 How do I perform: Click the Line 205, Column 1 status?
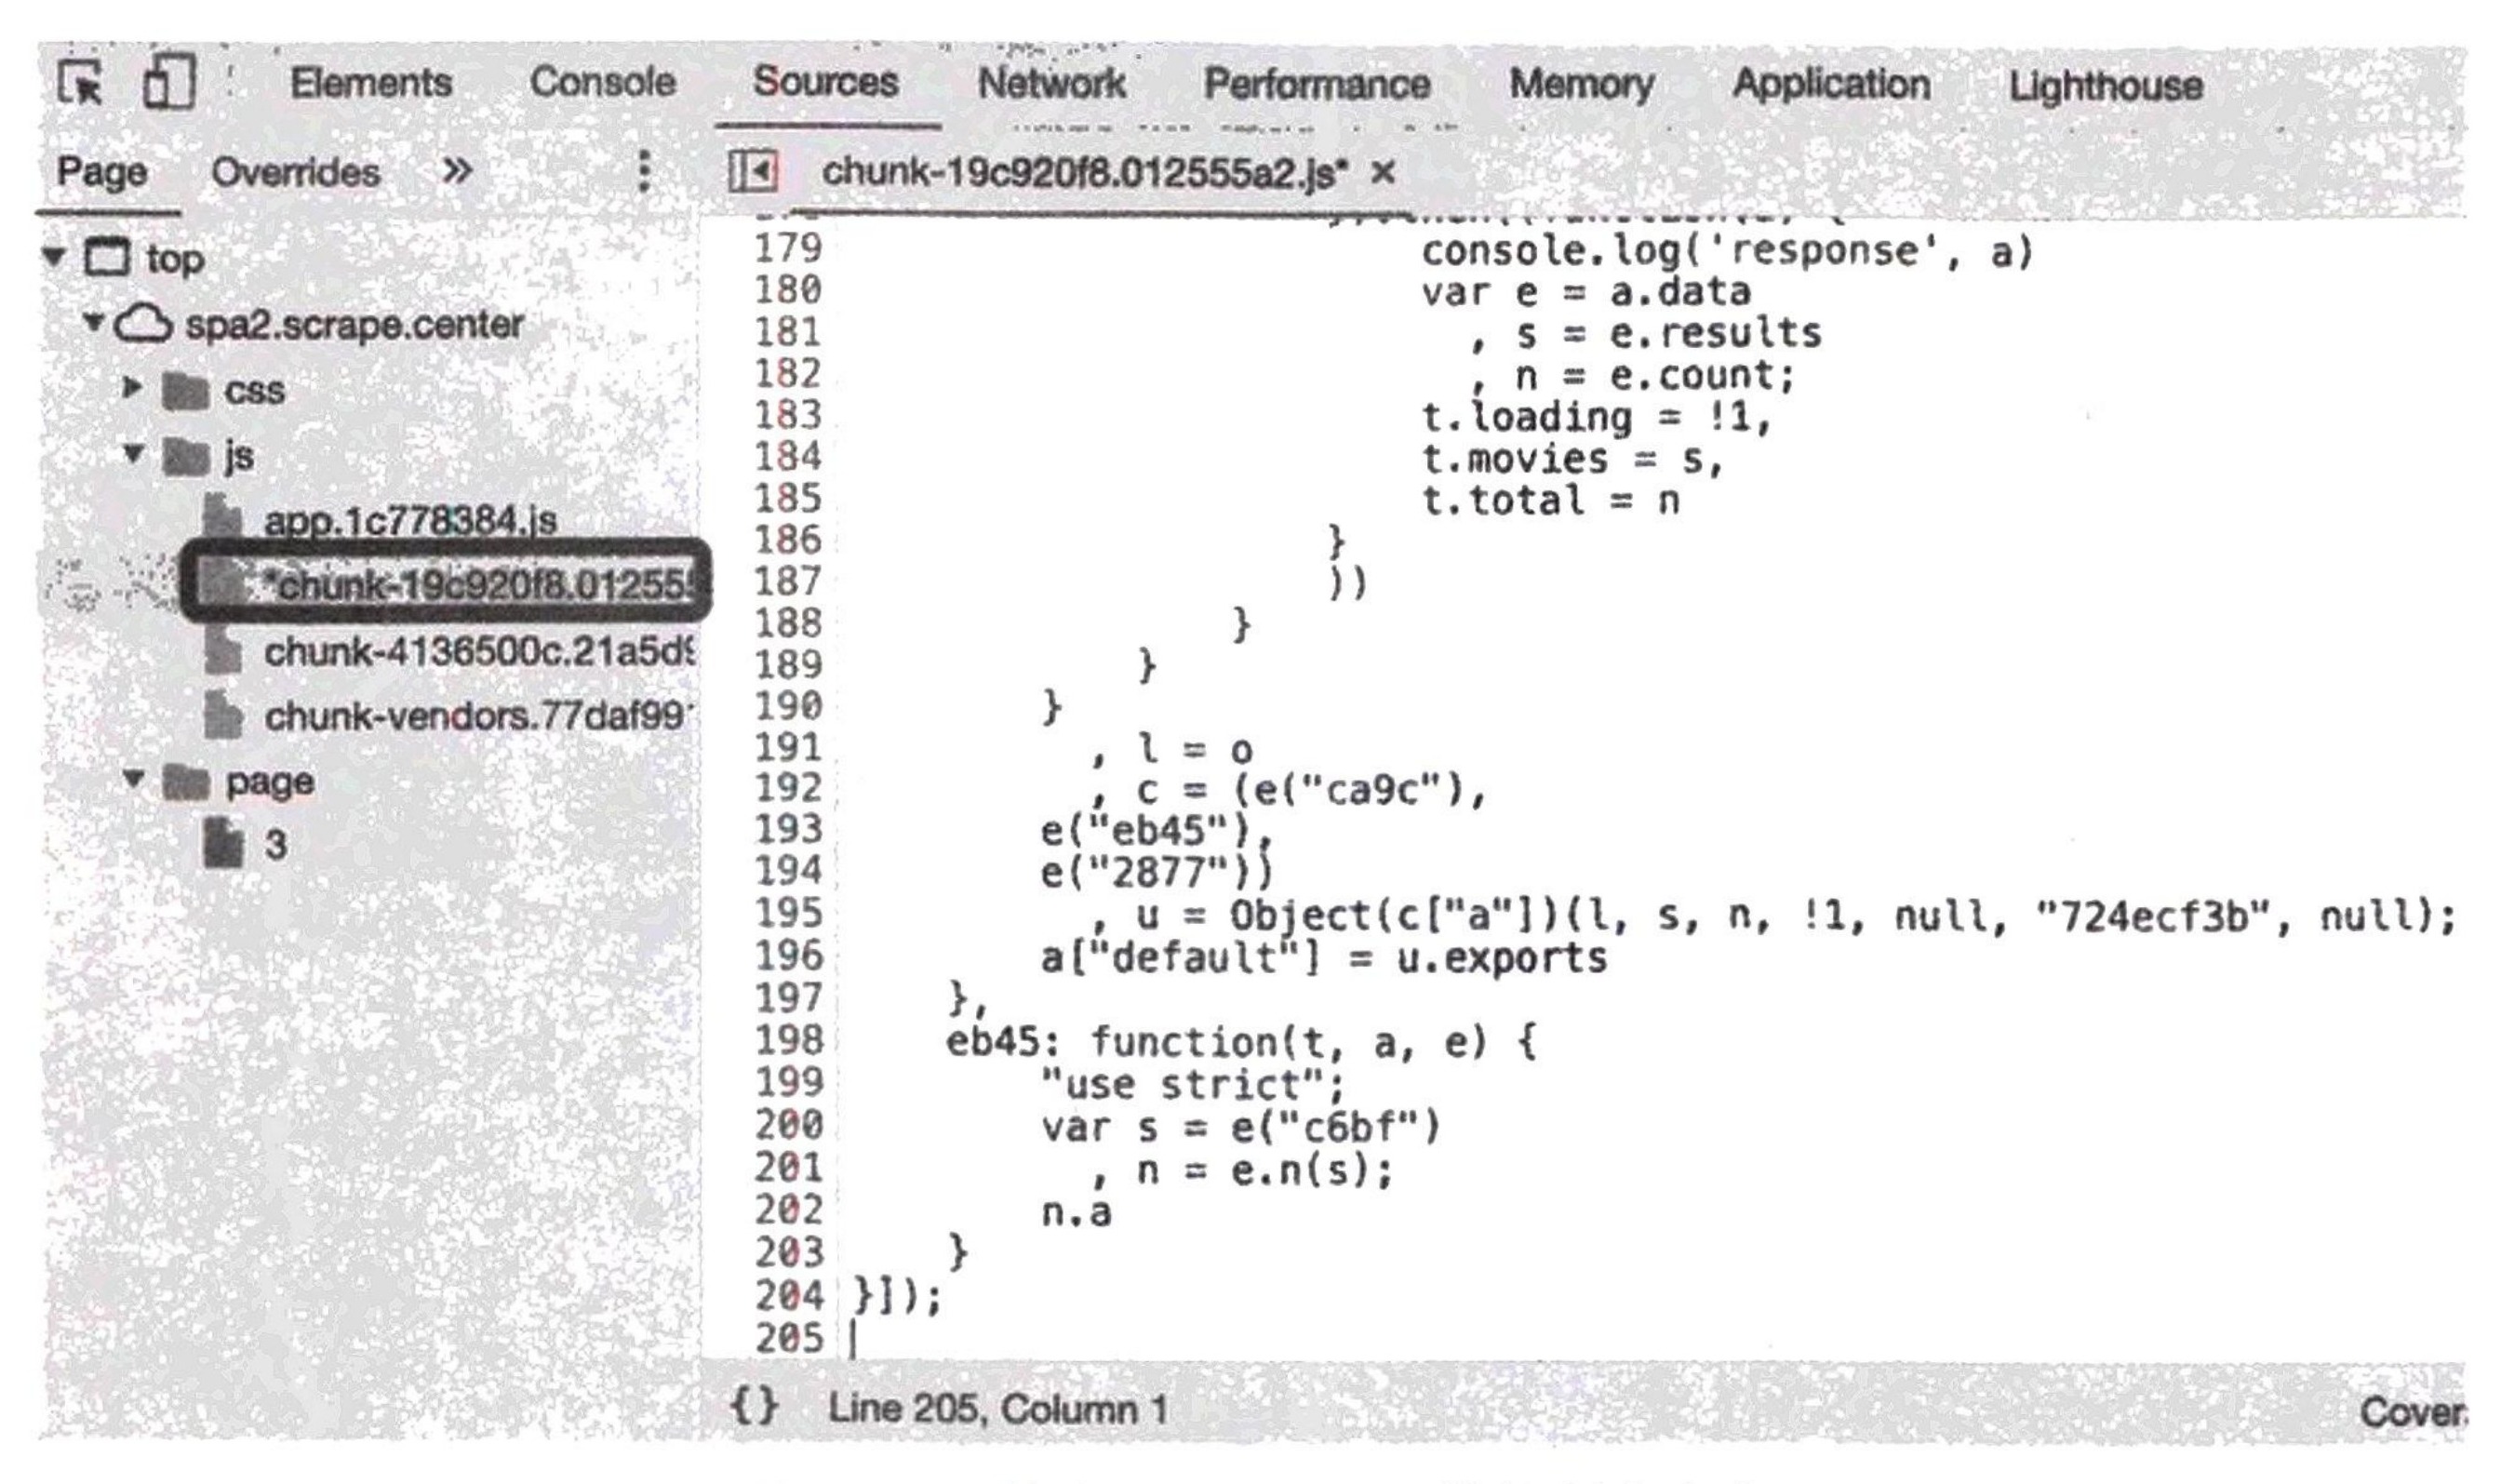(x=997, y=1409)
